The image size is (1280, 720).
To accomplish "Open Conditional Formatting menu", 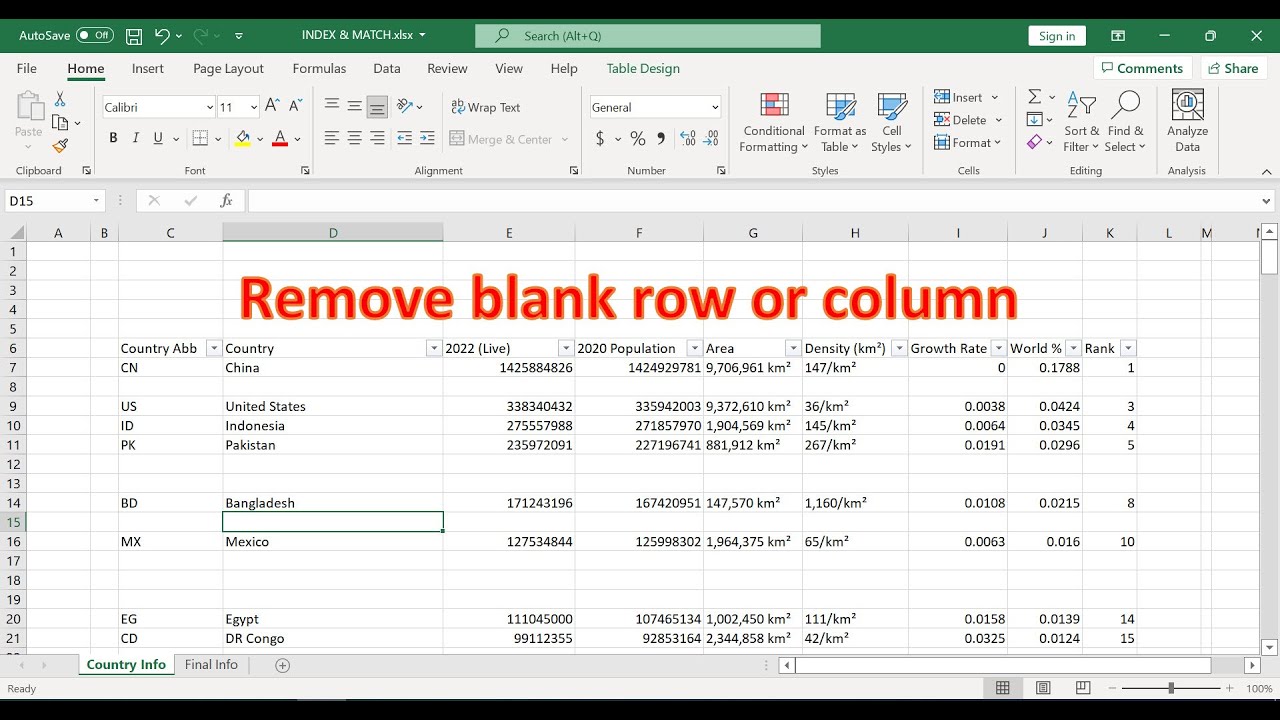I will [x=773, y=122].
